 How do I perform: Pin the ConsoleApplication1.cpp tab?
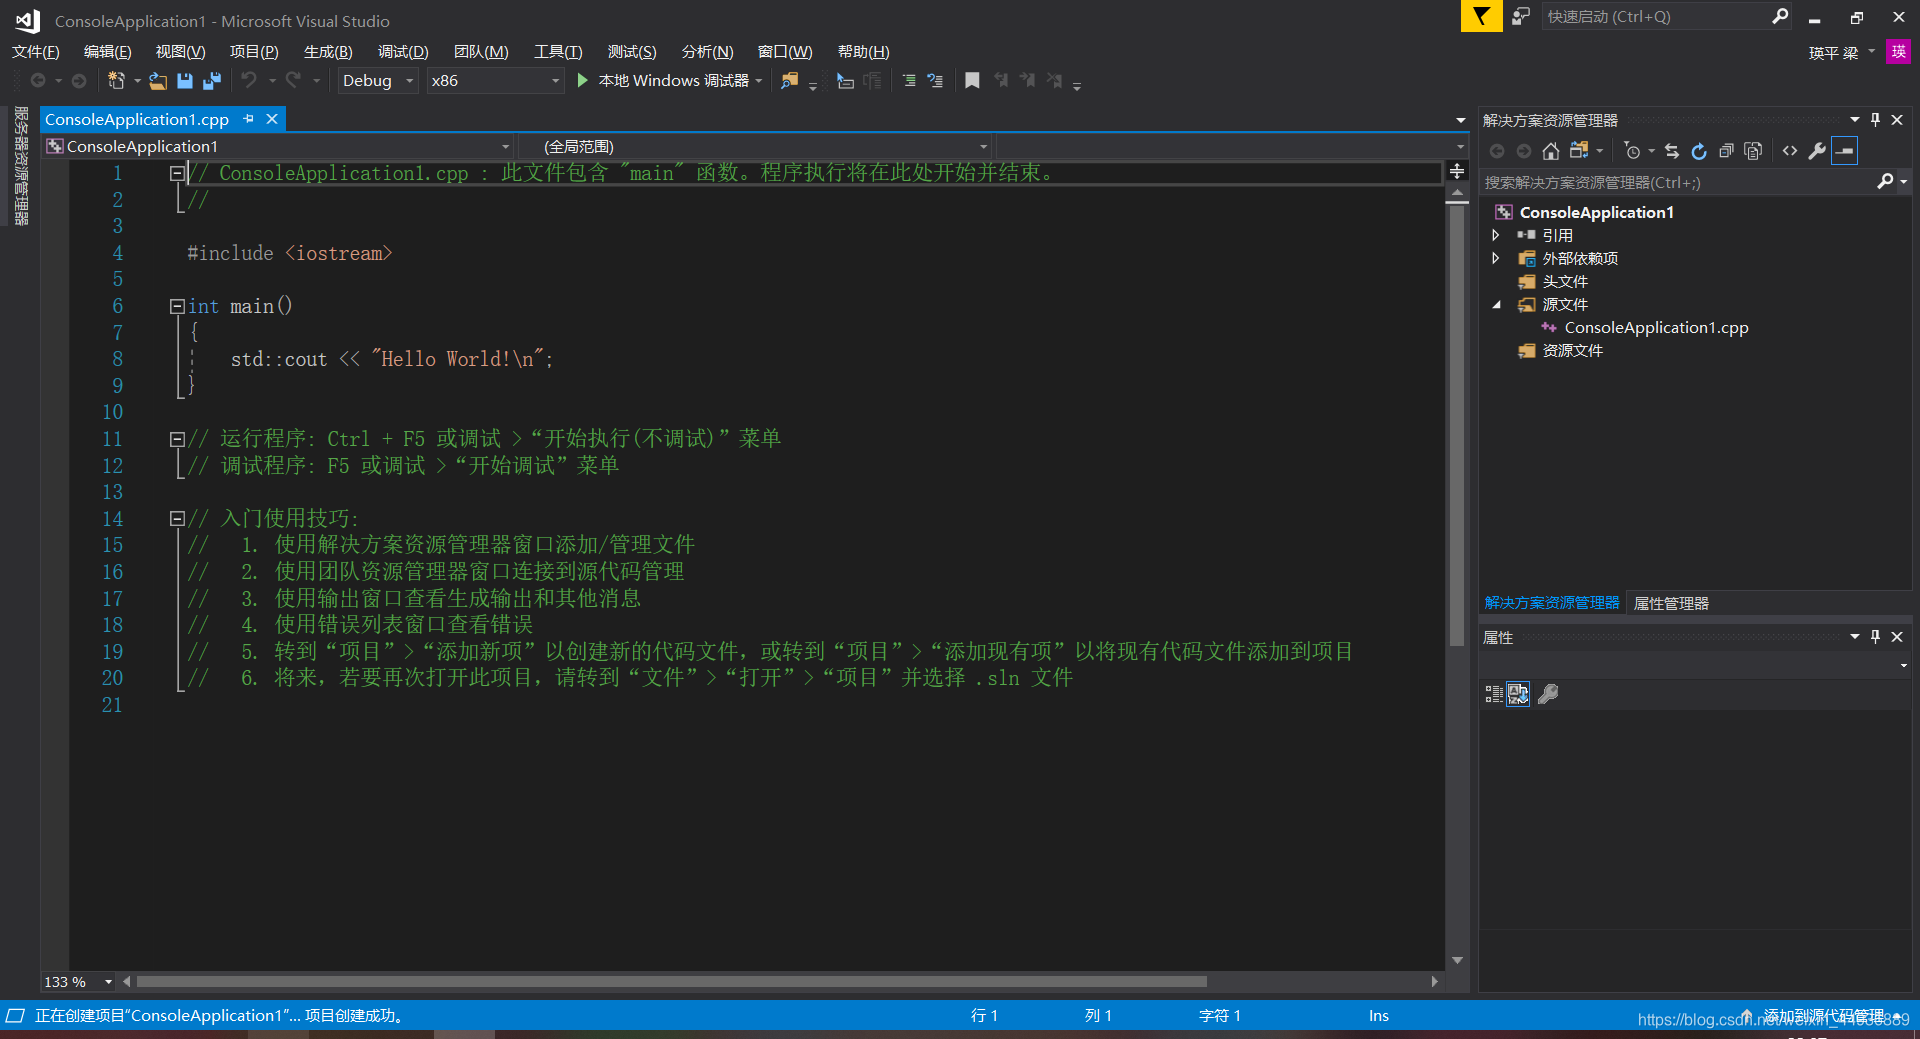(249, 119)
